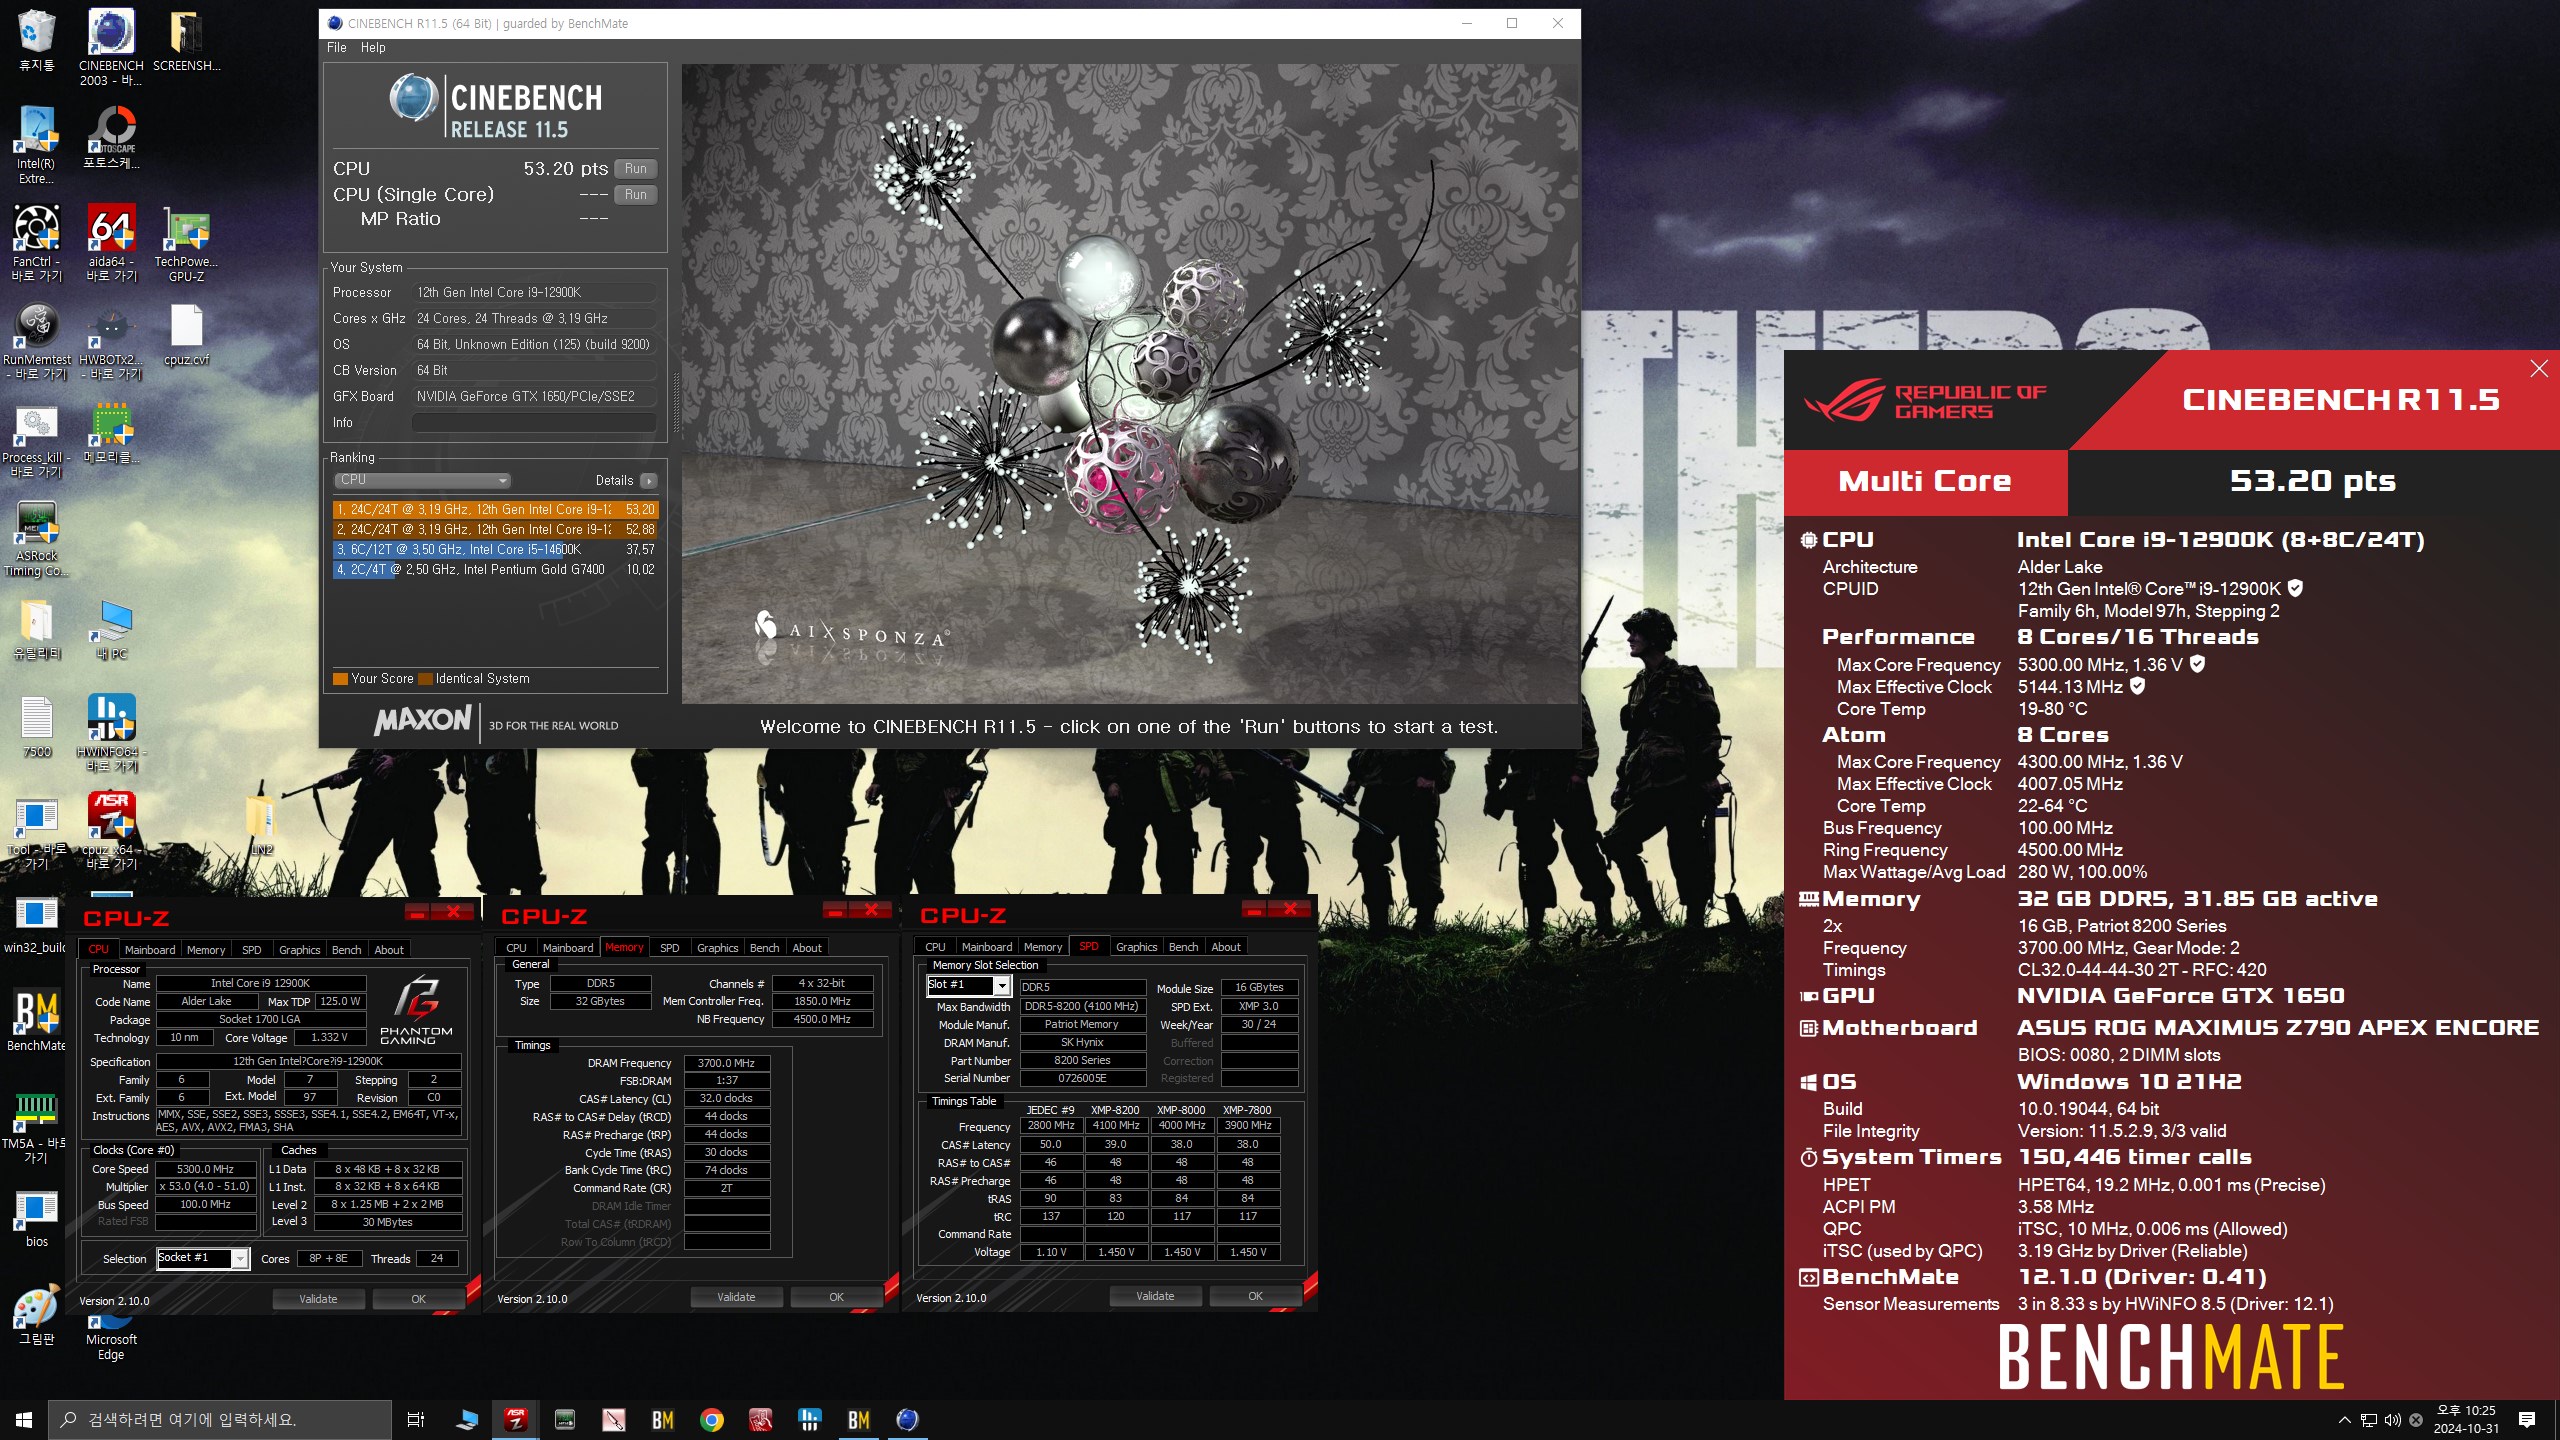Open Cinebench Ranking CPU dropdown
2560x1440 pixels.
pyautogui.click(x=422, y=480)
